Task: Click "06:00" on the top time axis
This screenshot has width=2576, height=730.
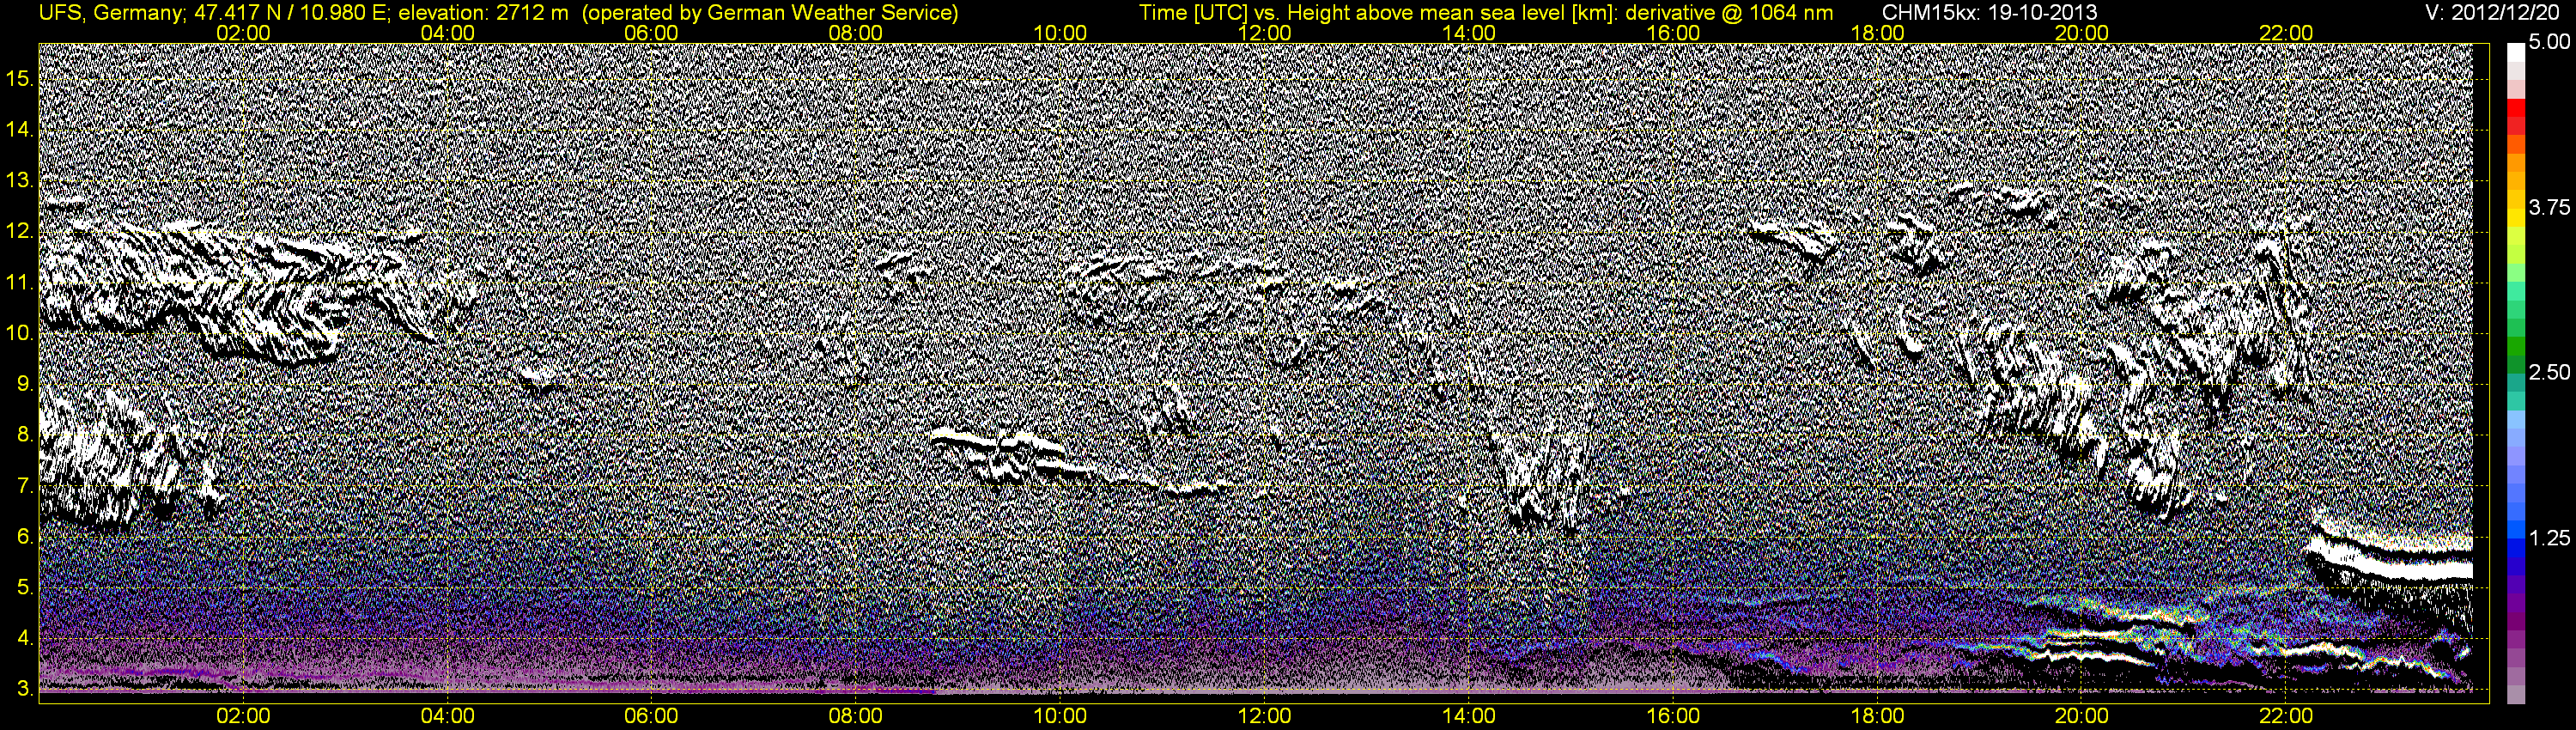Action: 651,33
